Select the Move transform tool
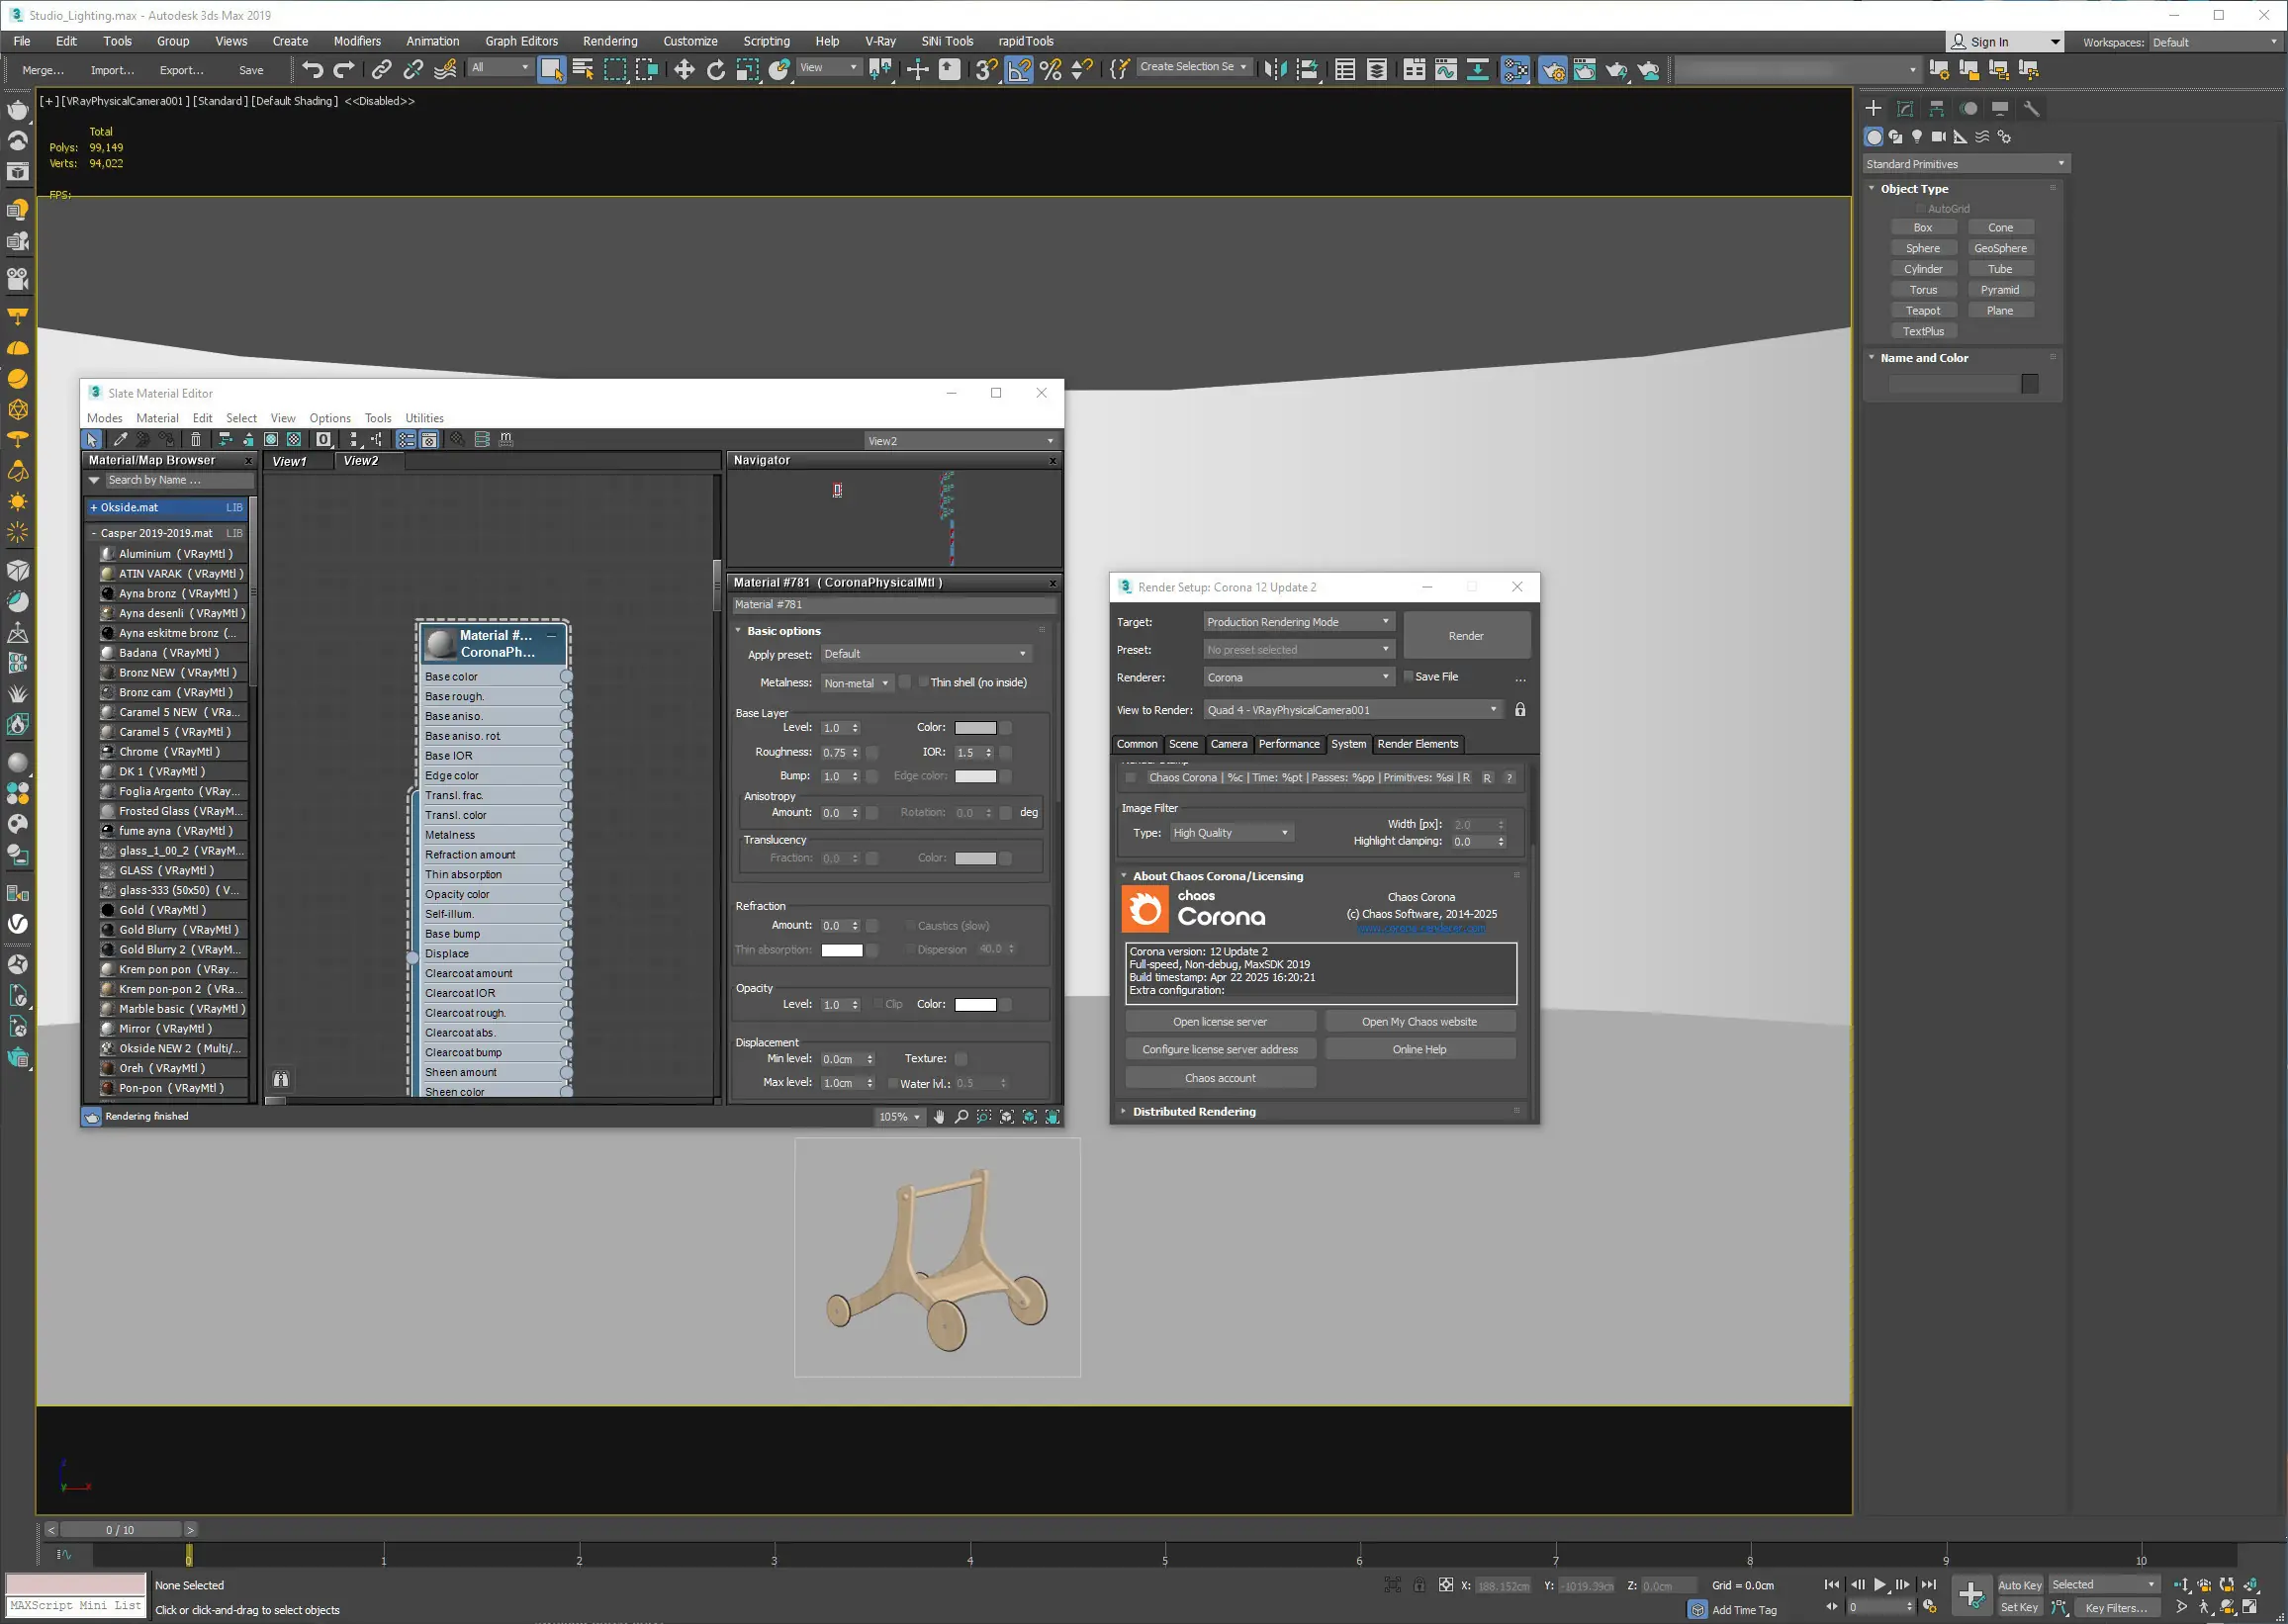The image size is (2288, 1624). pos(684,69)
